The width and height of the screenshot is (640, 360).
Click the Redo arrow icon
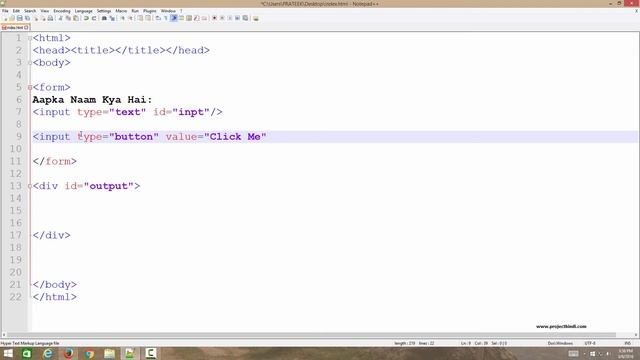94,18
